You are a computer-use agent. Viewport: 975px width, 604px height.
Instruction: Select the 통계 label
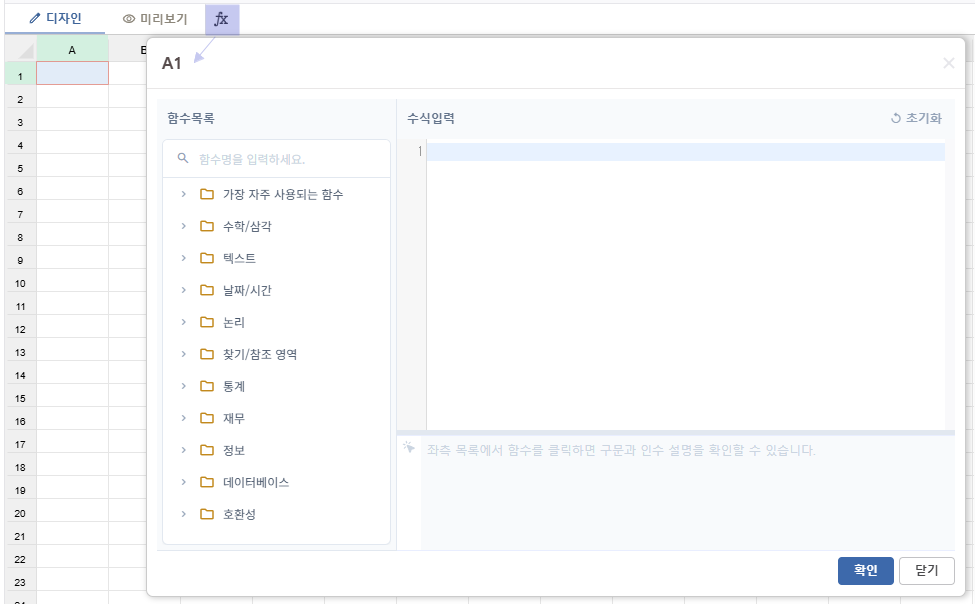234,386
